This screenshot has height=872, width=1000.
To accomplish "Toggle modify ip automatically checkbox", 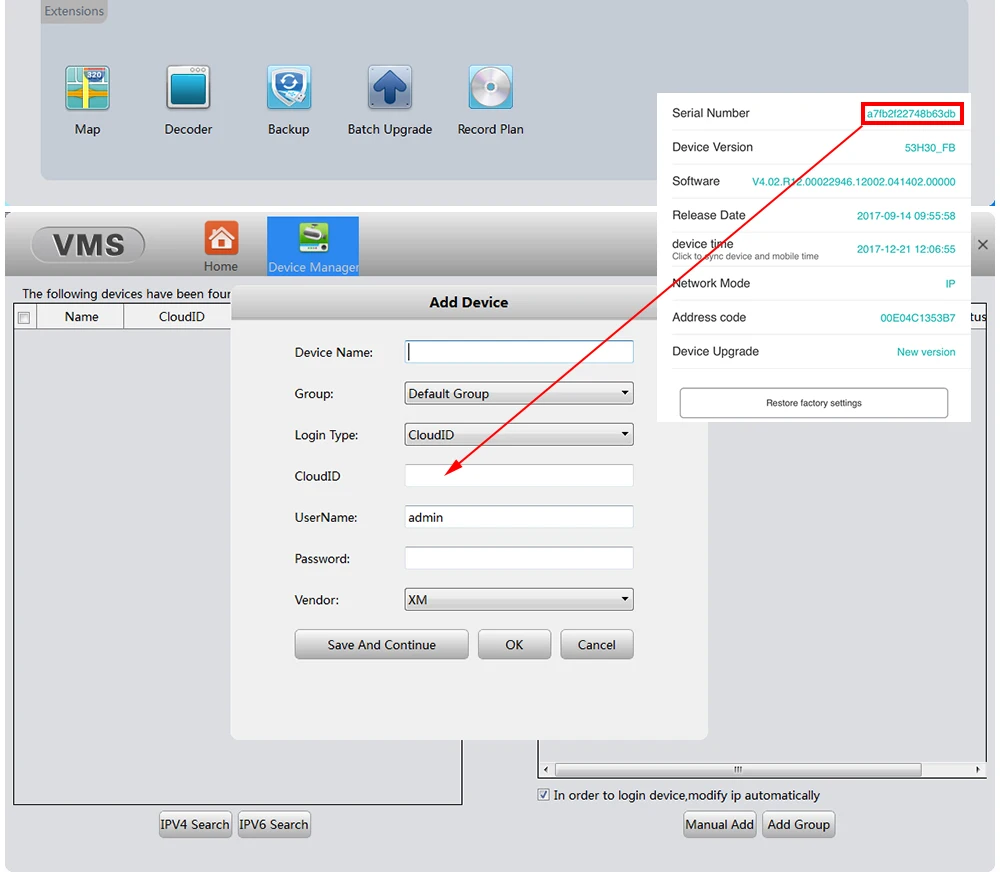I will (543, 795).
